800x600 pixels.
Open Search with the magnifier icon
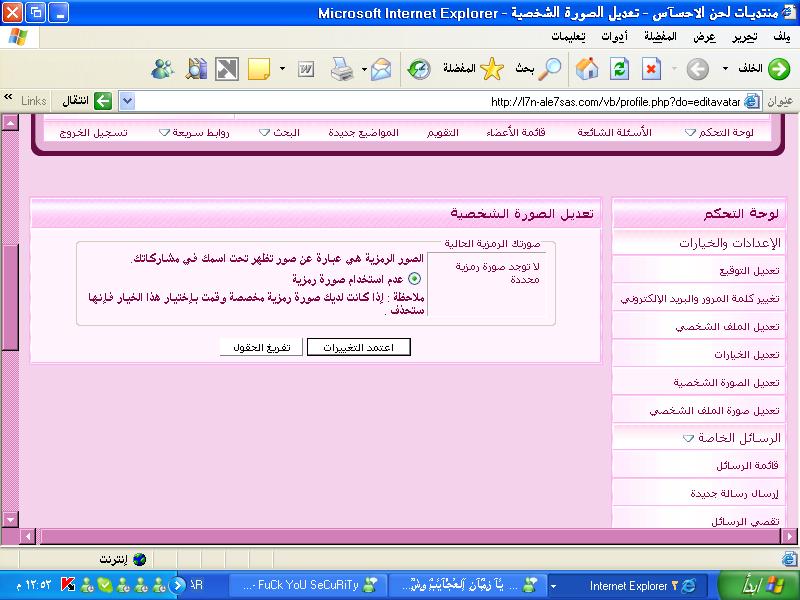click(550, 69)
